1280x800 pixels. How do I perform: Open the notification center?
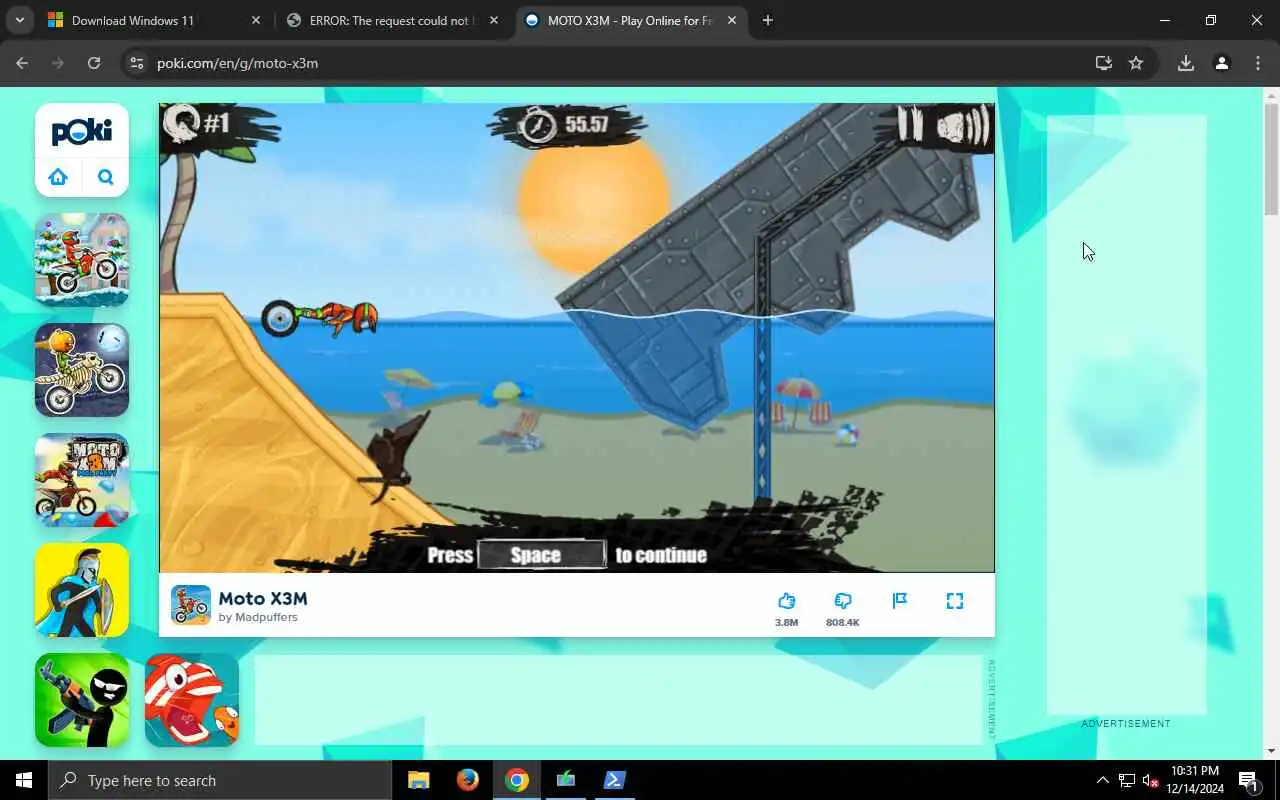pos(1248,780)
